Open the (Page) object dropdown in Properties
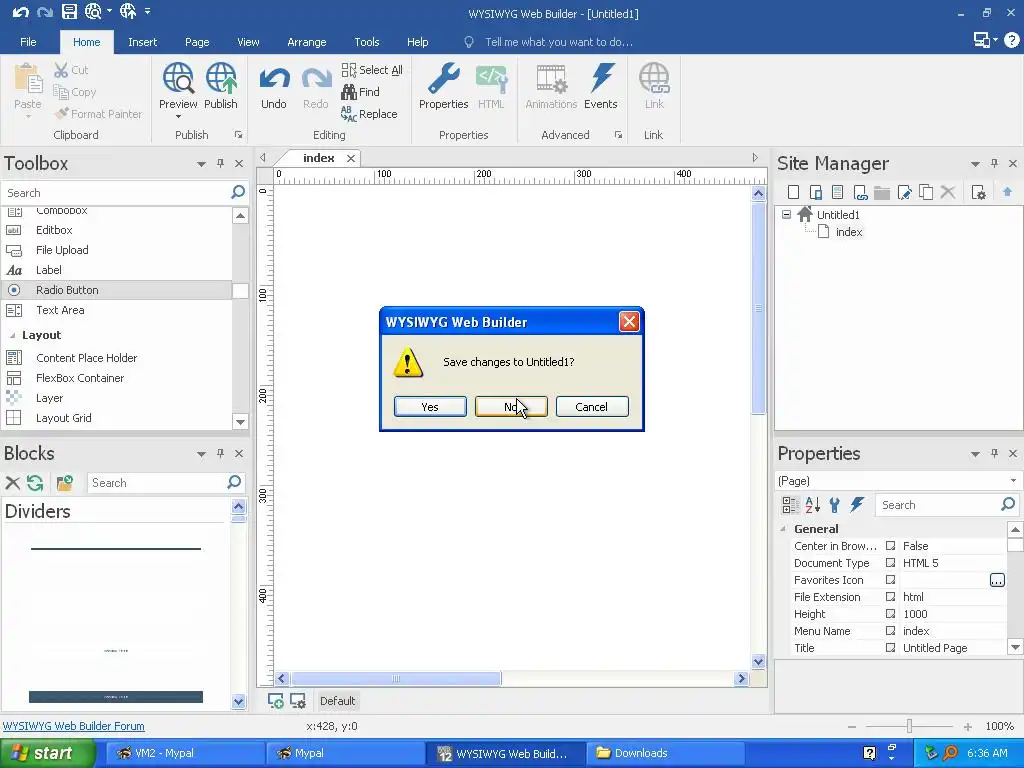 click(x=1013, y=481)
